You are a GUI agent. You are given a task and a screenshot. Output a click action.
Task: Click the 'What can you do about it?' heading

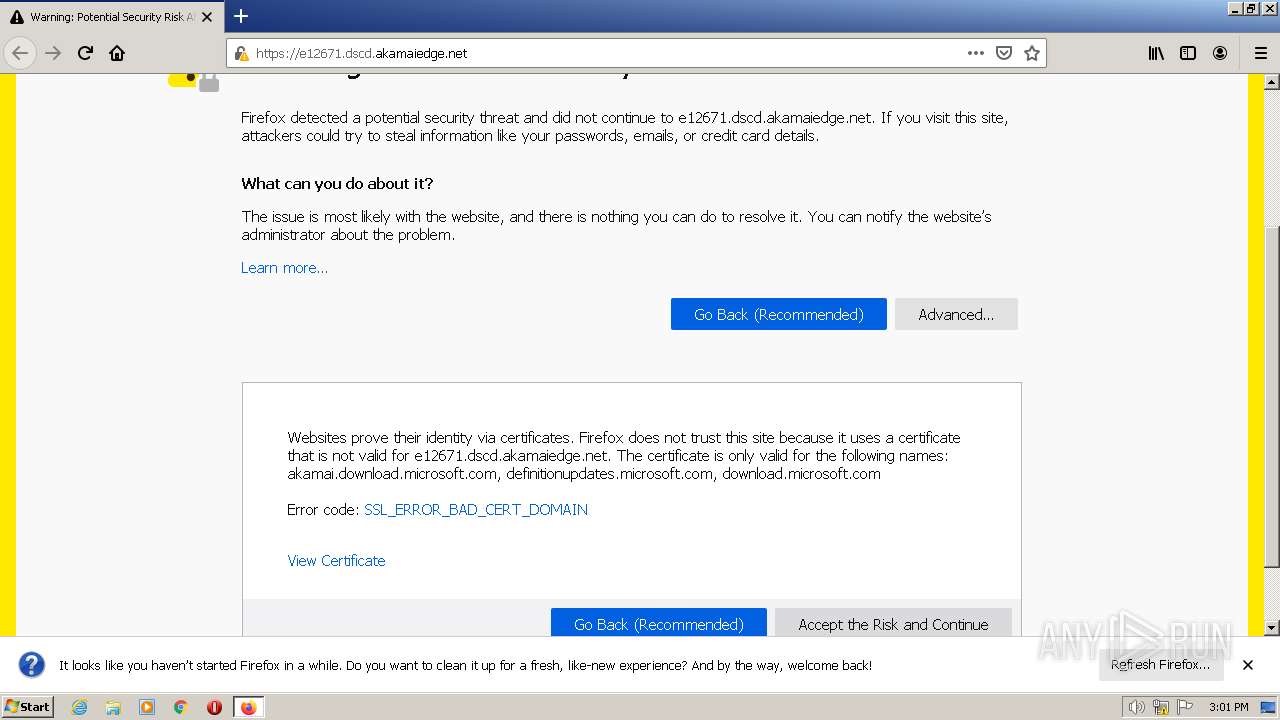pos(337,183)
